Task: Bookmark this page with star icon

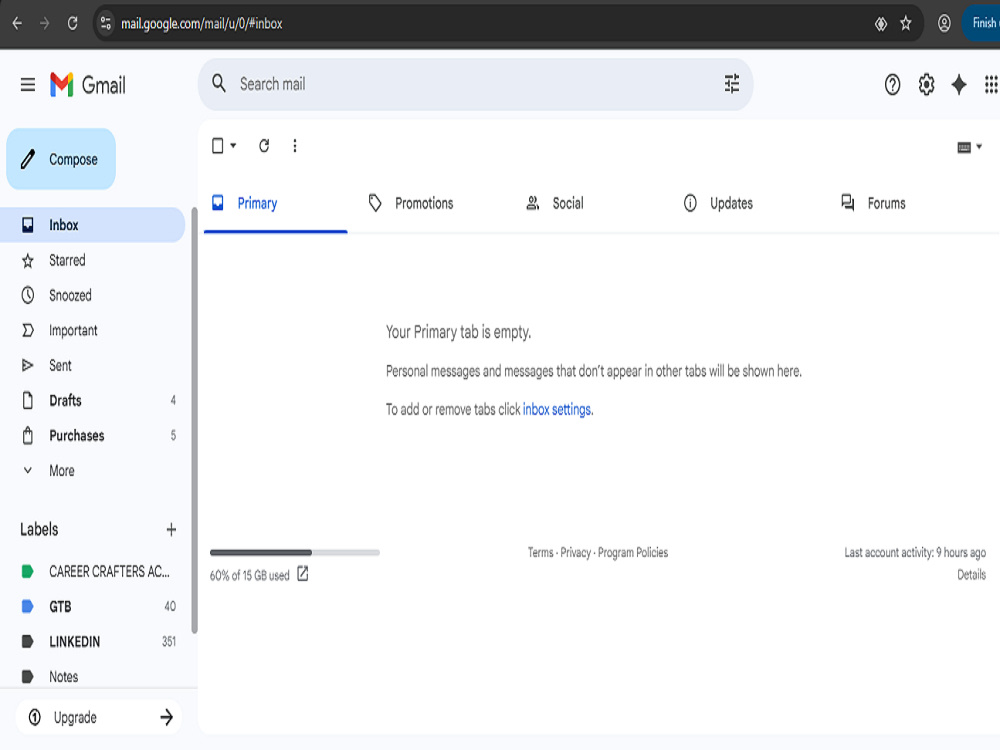Action: 906,24
